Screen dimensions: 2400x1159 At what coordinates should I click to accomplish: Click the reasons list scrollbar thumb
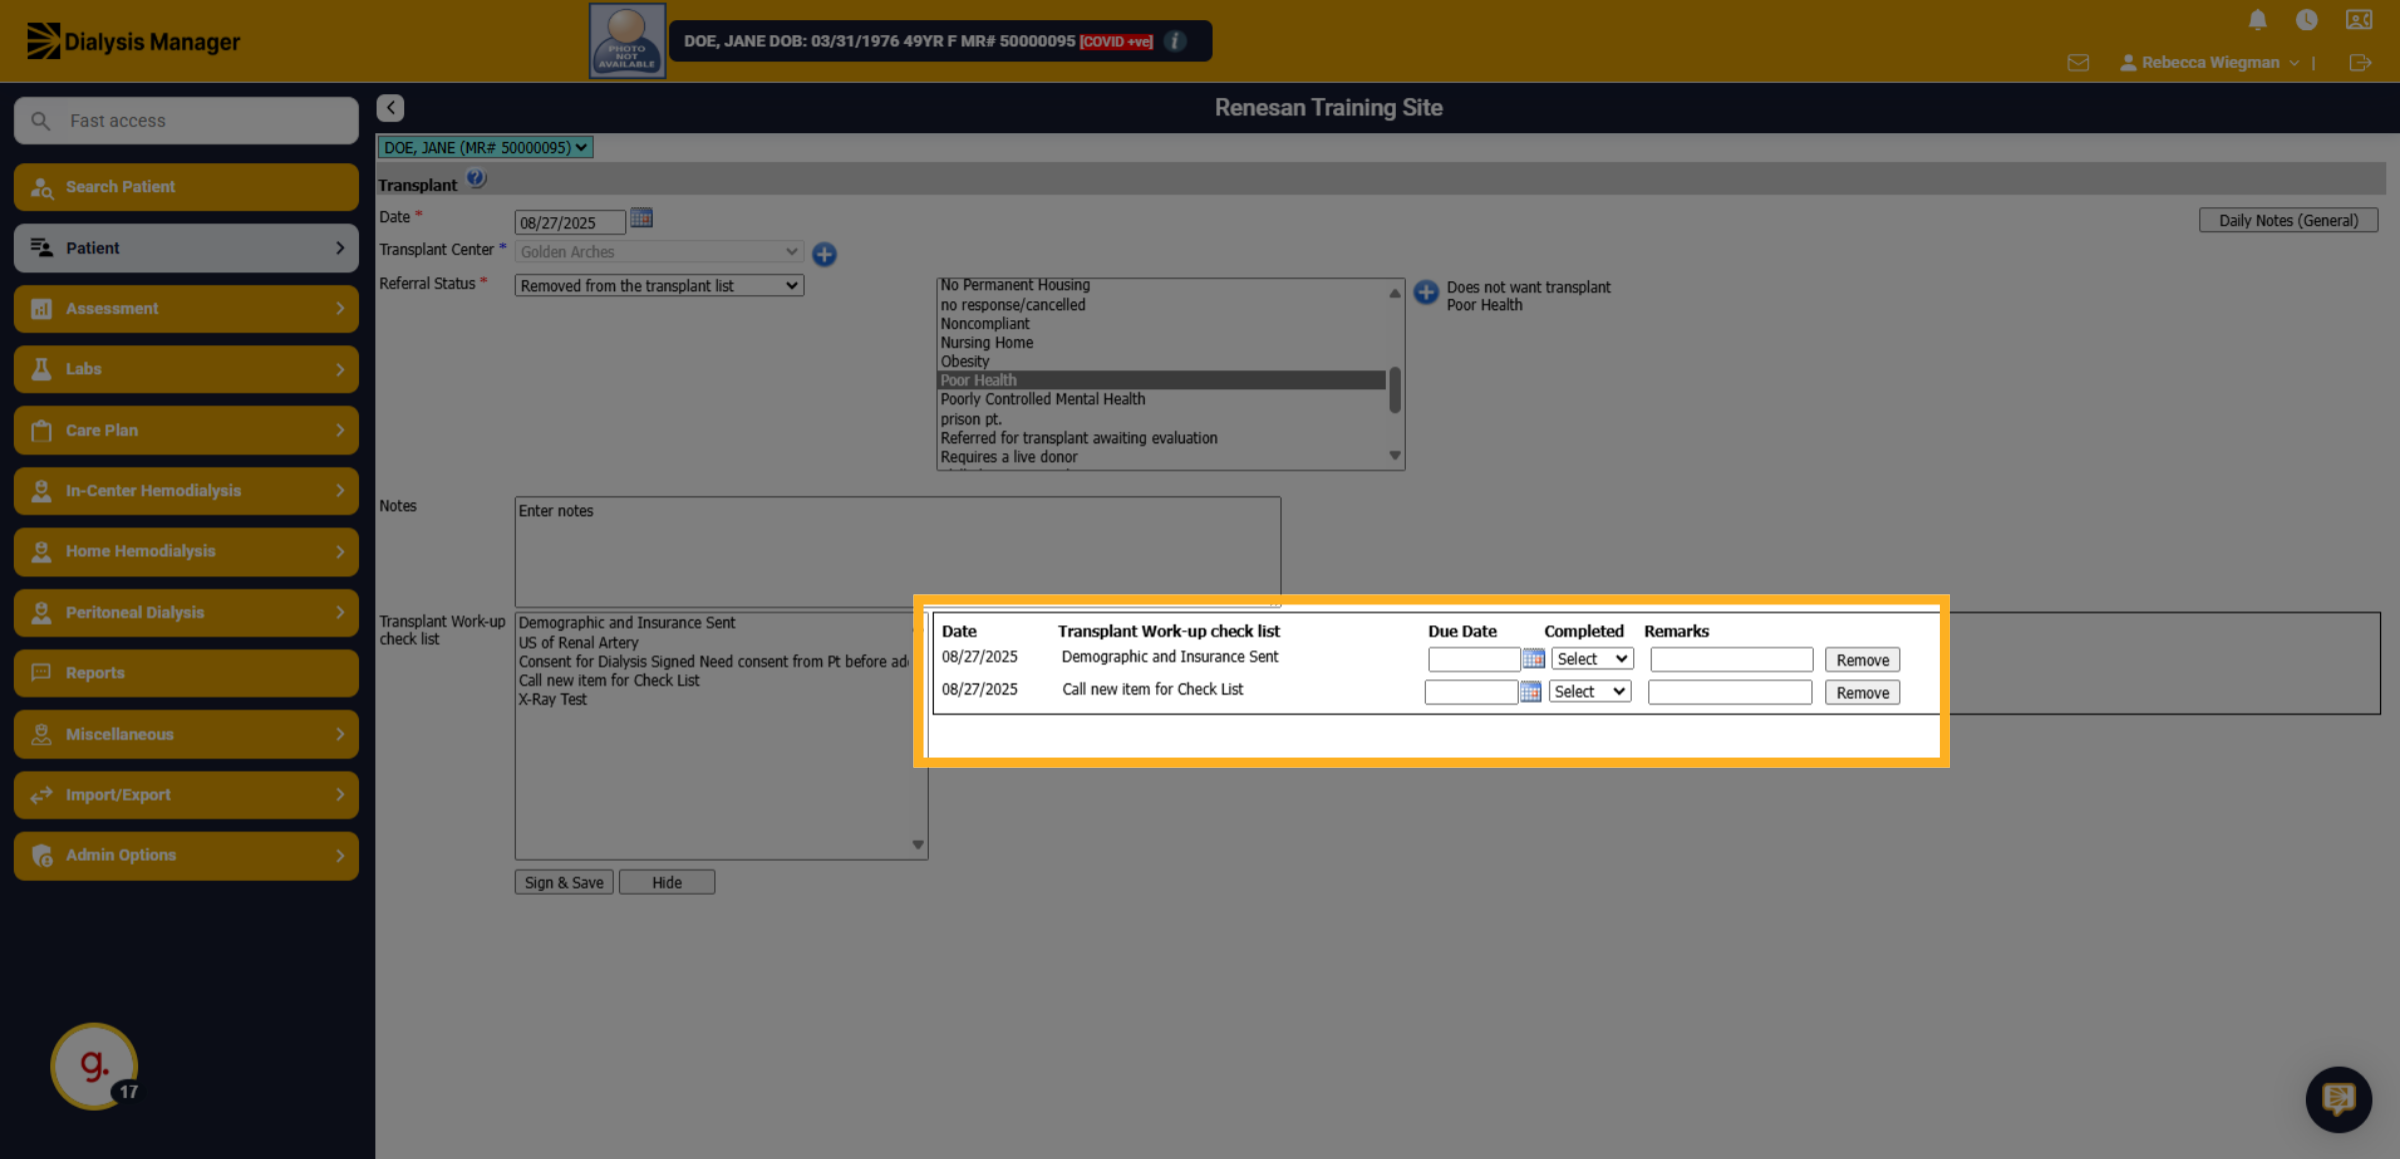coord(1394,390)
